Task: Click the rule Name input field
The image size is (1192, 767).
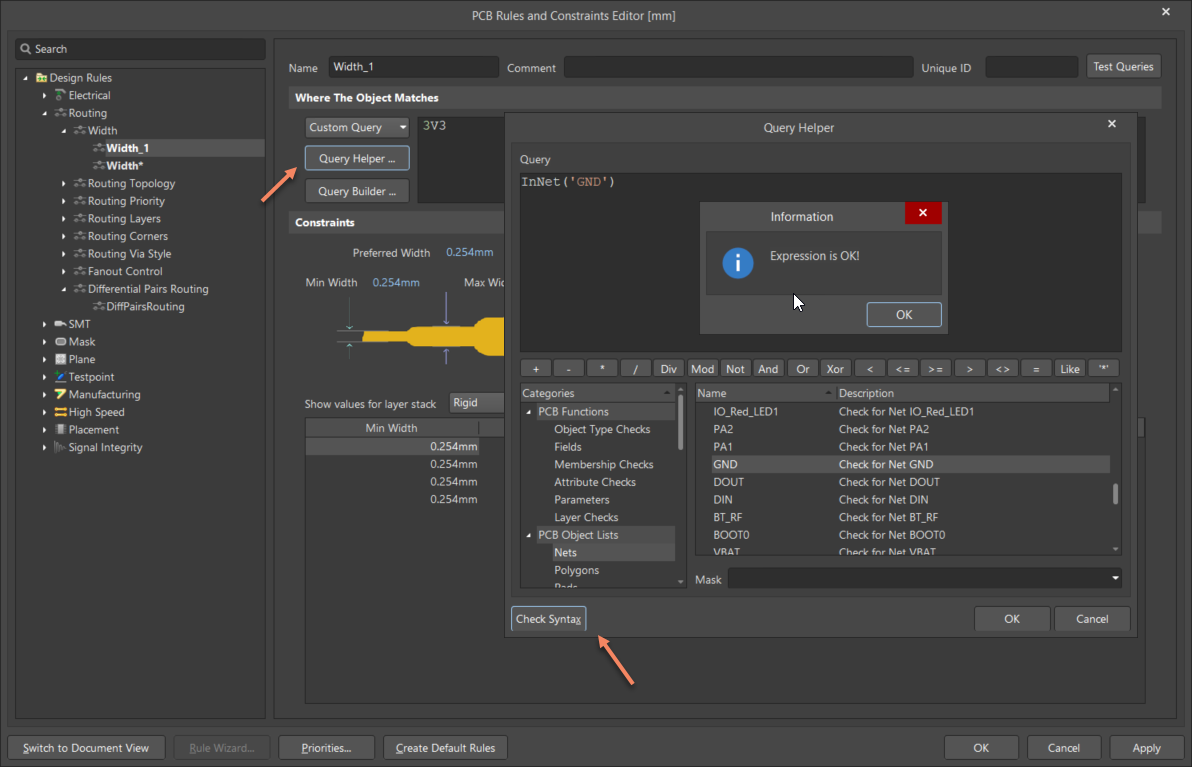Action: [413, 67]
